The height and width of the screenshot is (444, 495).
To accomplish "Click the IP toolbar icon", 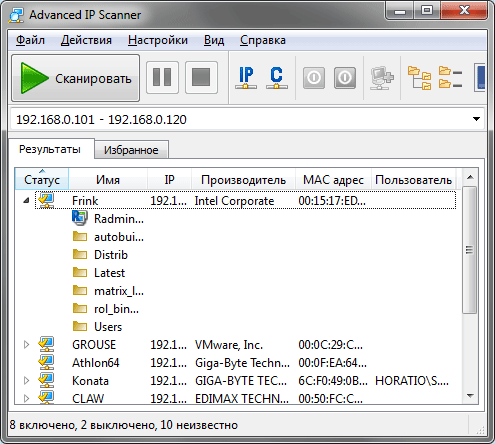I will (x=246, y=78).
